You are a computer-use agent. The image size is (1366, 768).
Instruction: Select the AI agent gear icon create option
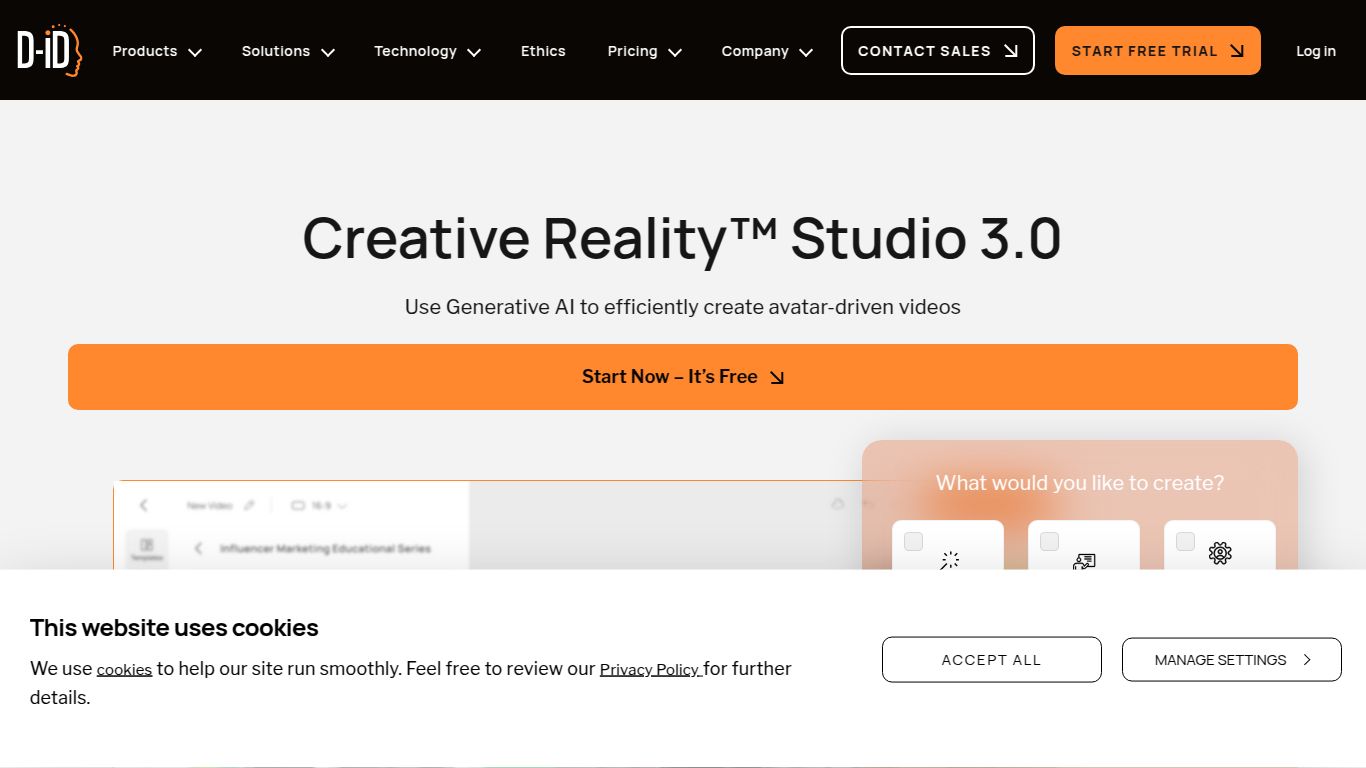coord(1220,553)
